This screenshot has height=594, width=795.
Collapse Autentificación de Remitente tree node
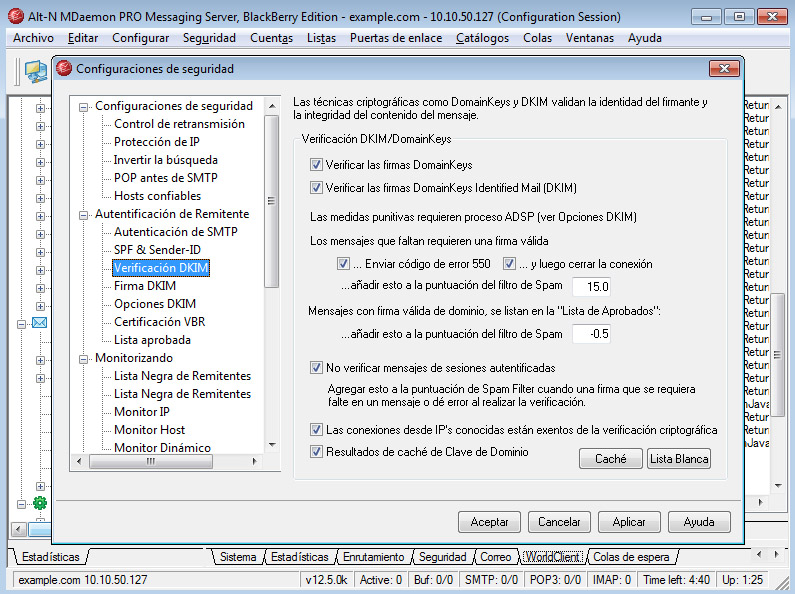(83, 215)
